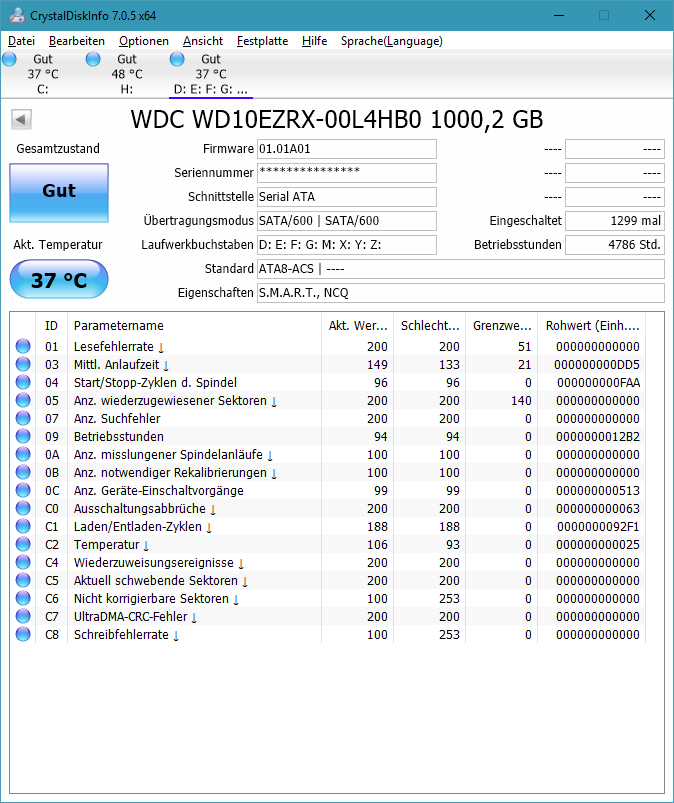Click the Eingeschaltet value 1299 mal
This screenshot has height=803, width=674.
pos(615,221)
